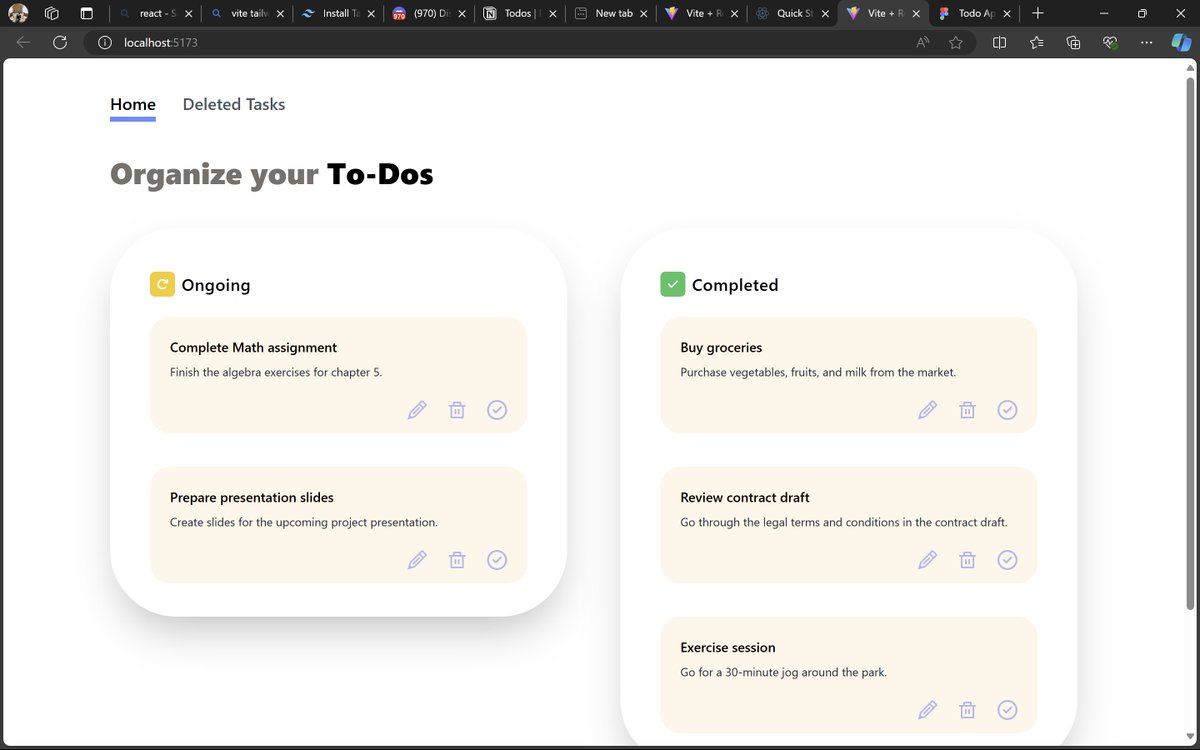
Task: Refresh the localhost page
Action: coord(60,43)
